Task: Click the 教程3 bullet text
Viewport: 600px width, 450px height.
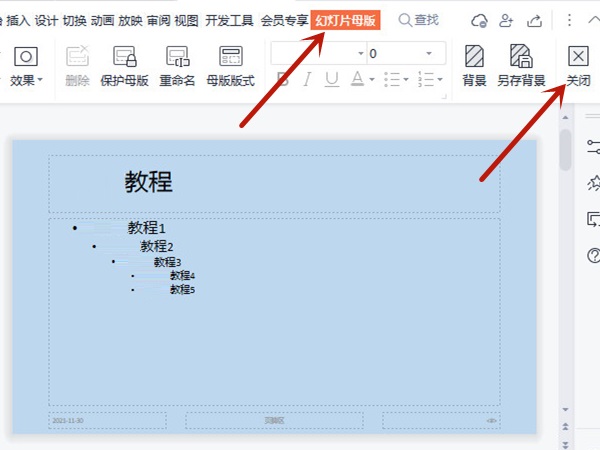Action: tap(167, 262)
